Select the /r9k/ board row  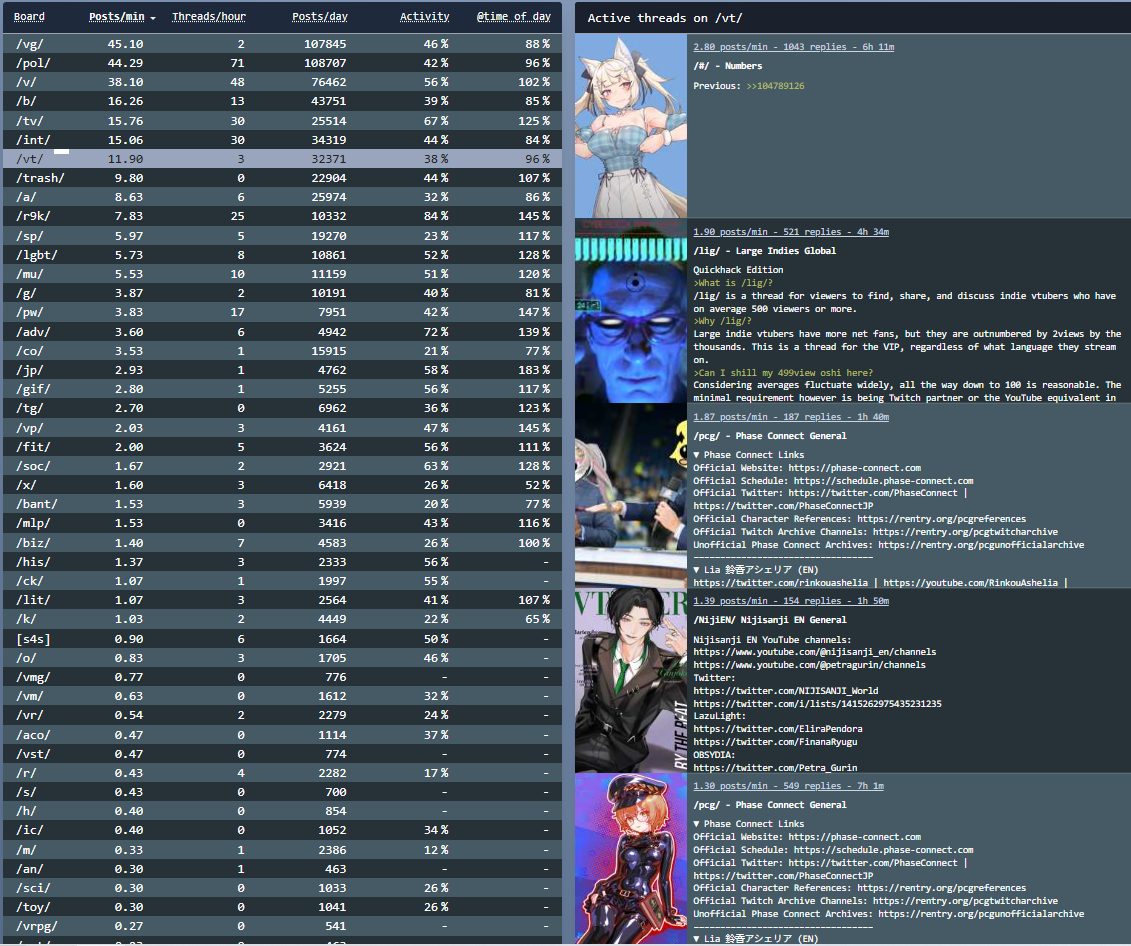click(x=282, y=216)
